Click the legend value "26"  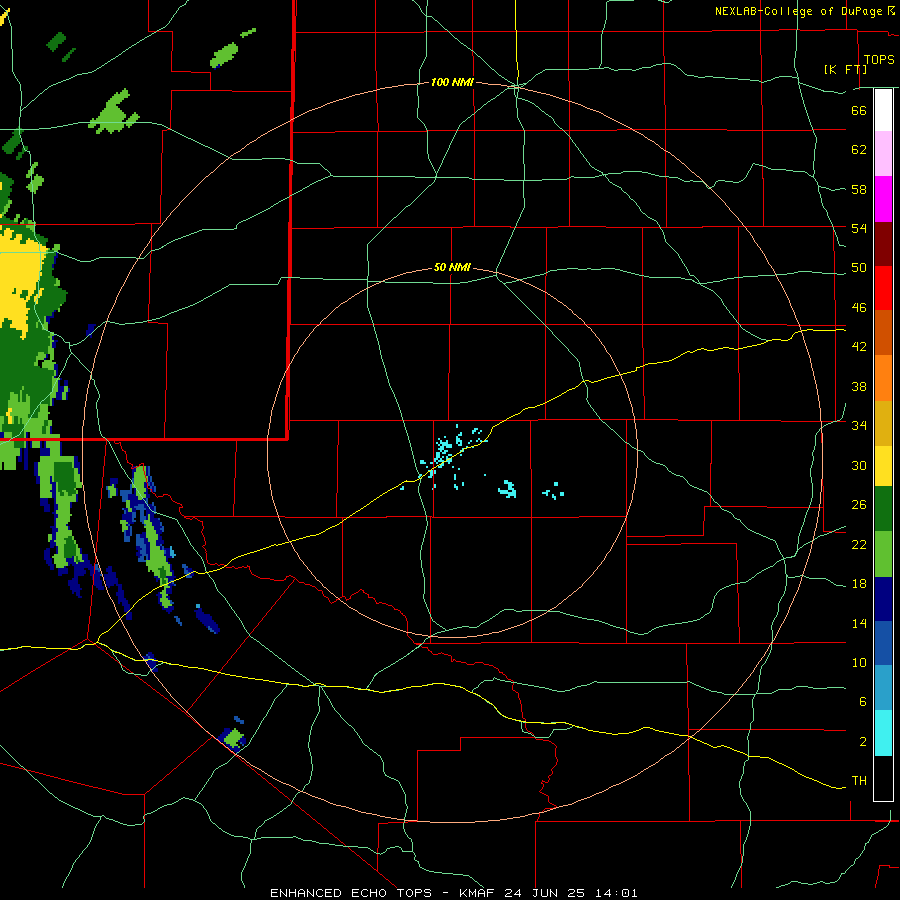(859, 505)
